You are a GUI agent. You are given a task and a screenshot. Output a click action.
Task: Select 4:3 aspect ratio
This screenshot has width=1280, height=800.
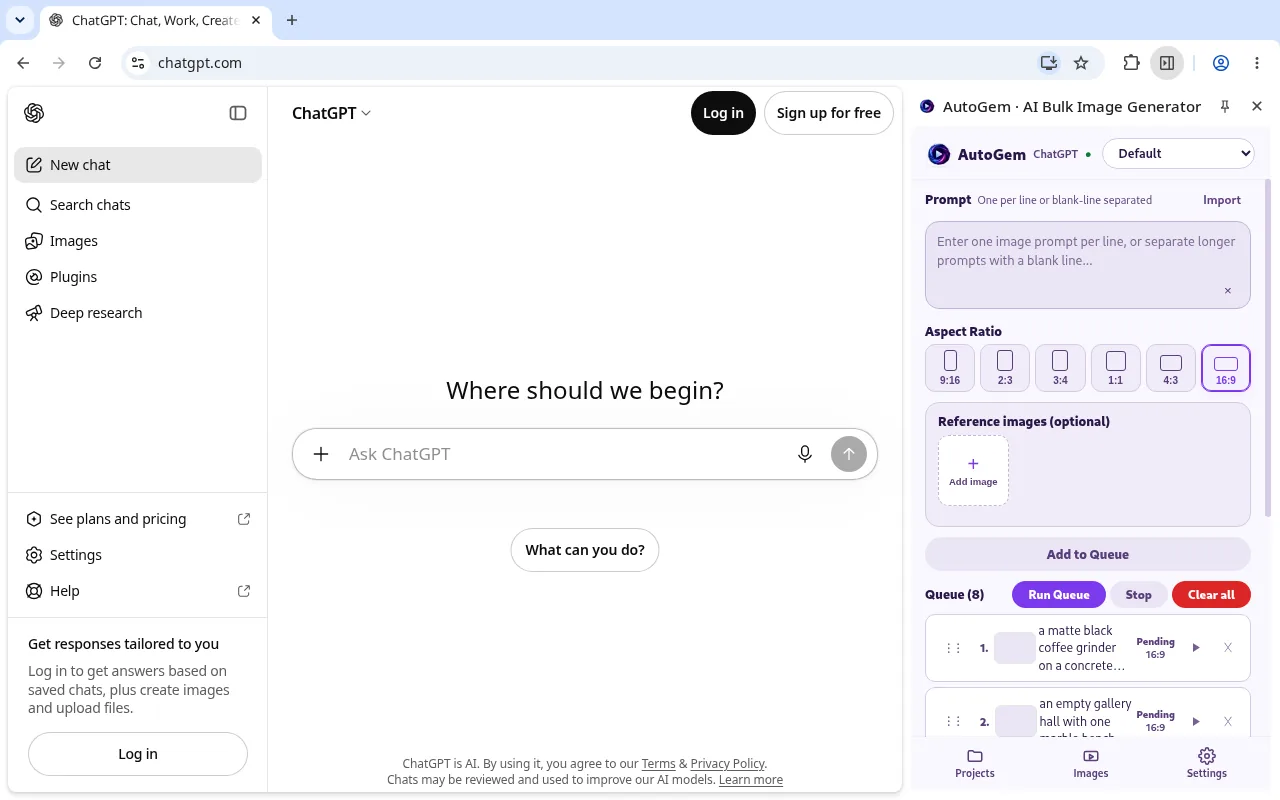click(1171, 368)
